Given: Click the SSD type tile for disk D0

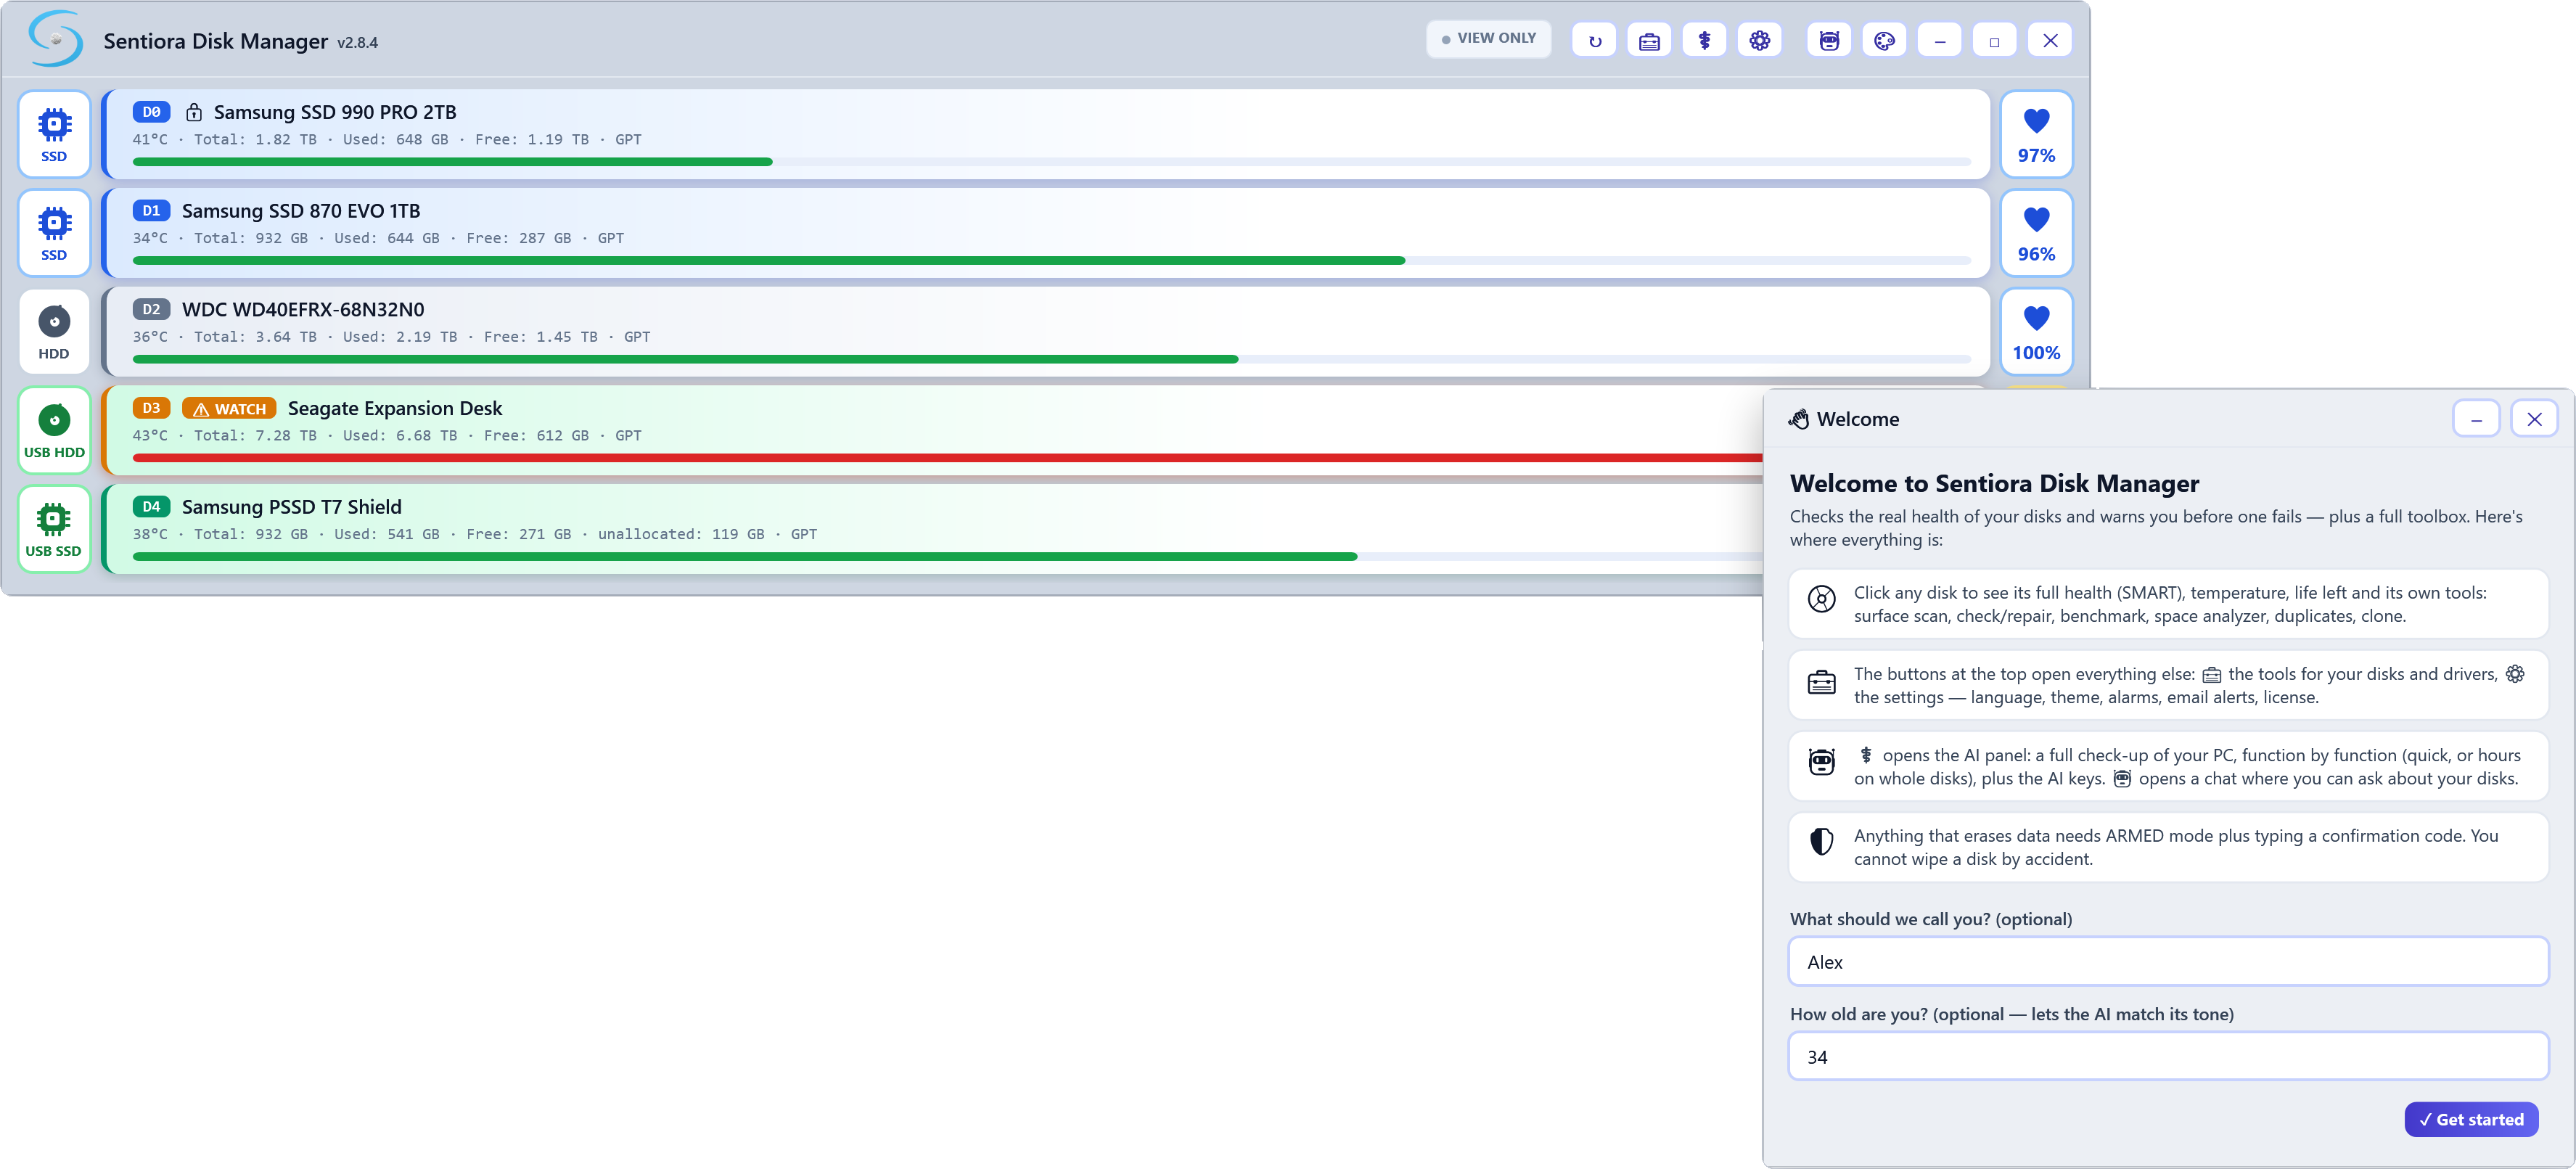Looking at the screenshot, I should click(x=54, y=134).
